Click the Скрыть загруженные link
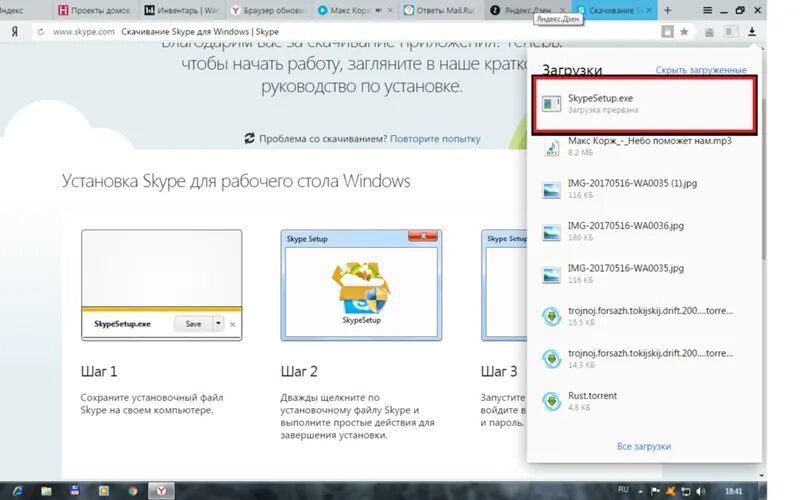 point(701,70)
